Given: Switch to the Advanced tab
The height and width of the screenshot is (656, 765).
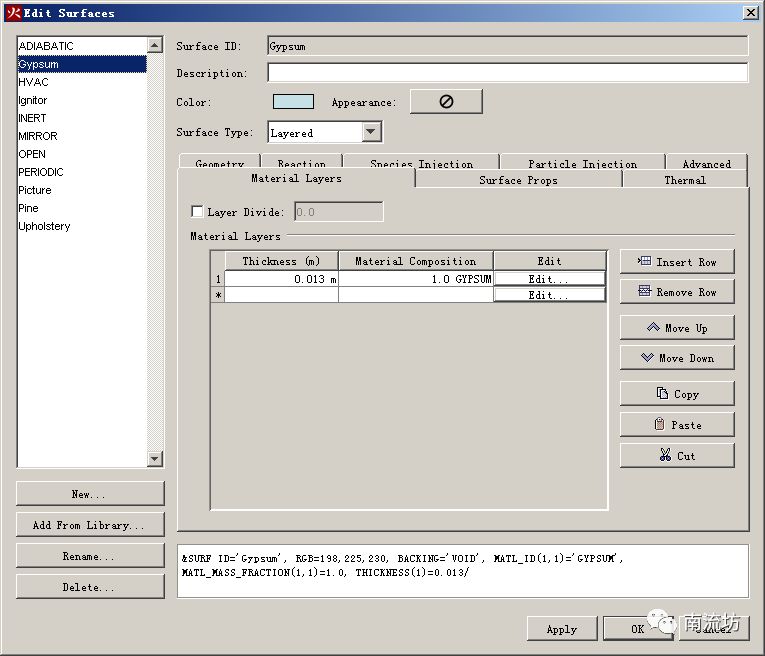Looking at the screenshot, I should tap(706, 163).
